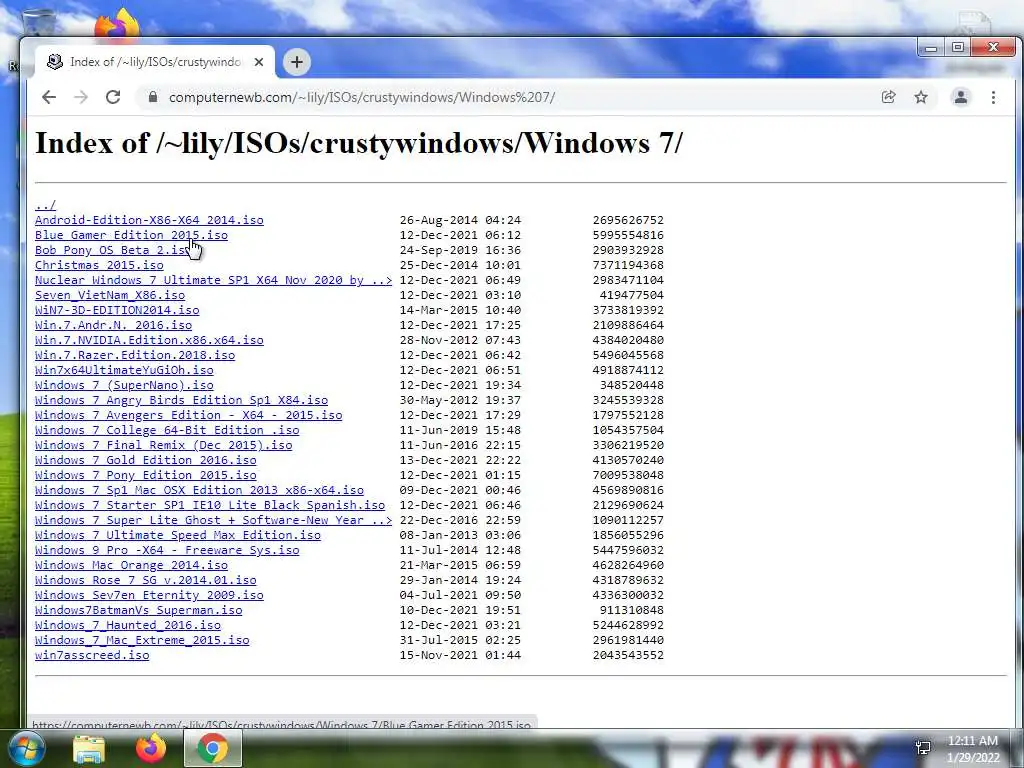Maximize the Chrome window
The width and height of the screenshot is (1024, 768).
pyautogui.click(x=957, y=47)
